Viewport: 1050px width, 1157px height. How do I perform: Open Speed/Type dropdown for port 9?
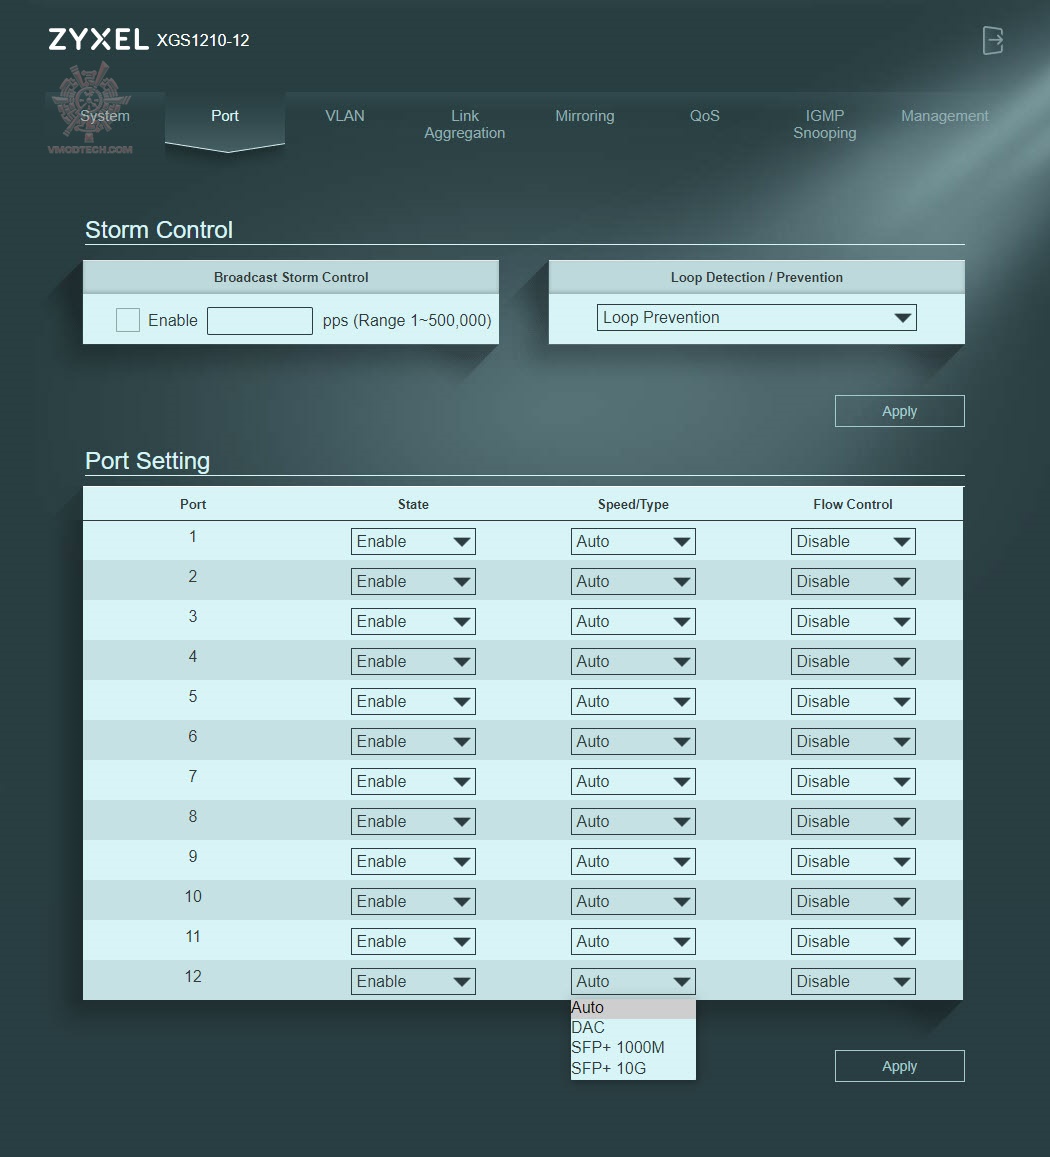click(x=633, y=861)
